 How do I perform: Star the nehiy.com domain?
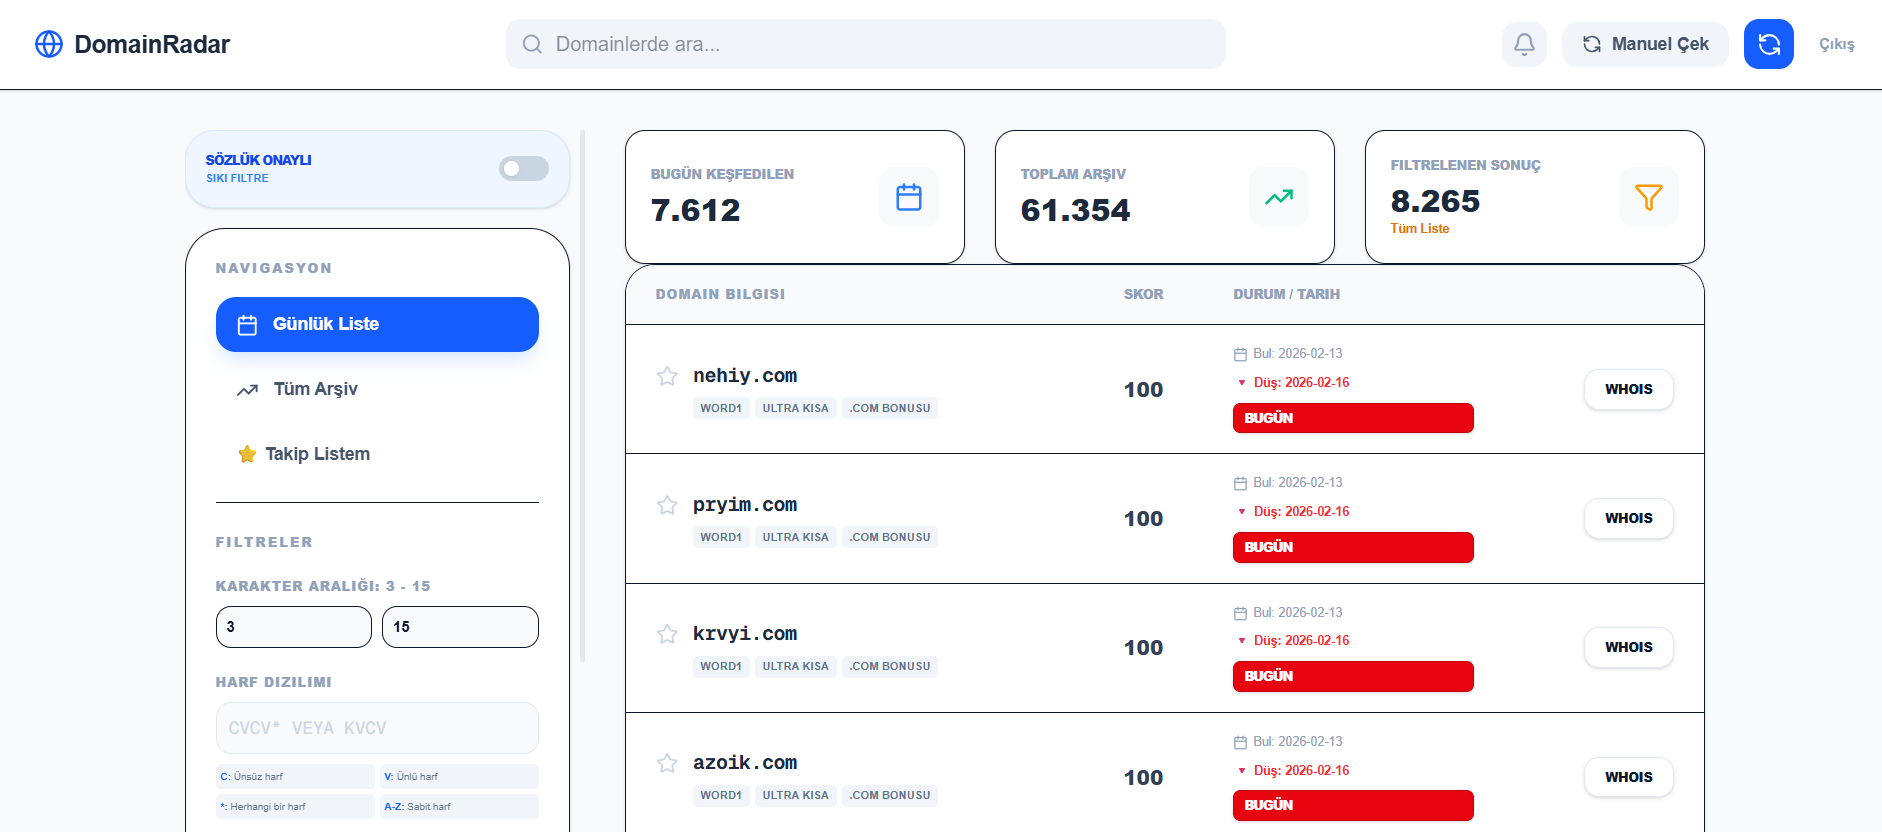(x=667, y=376)
